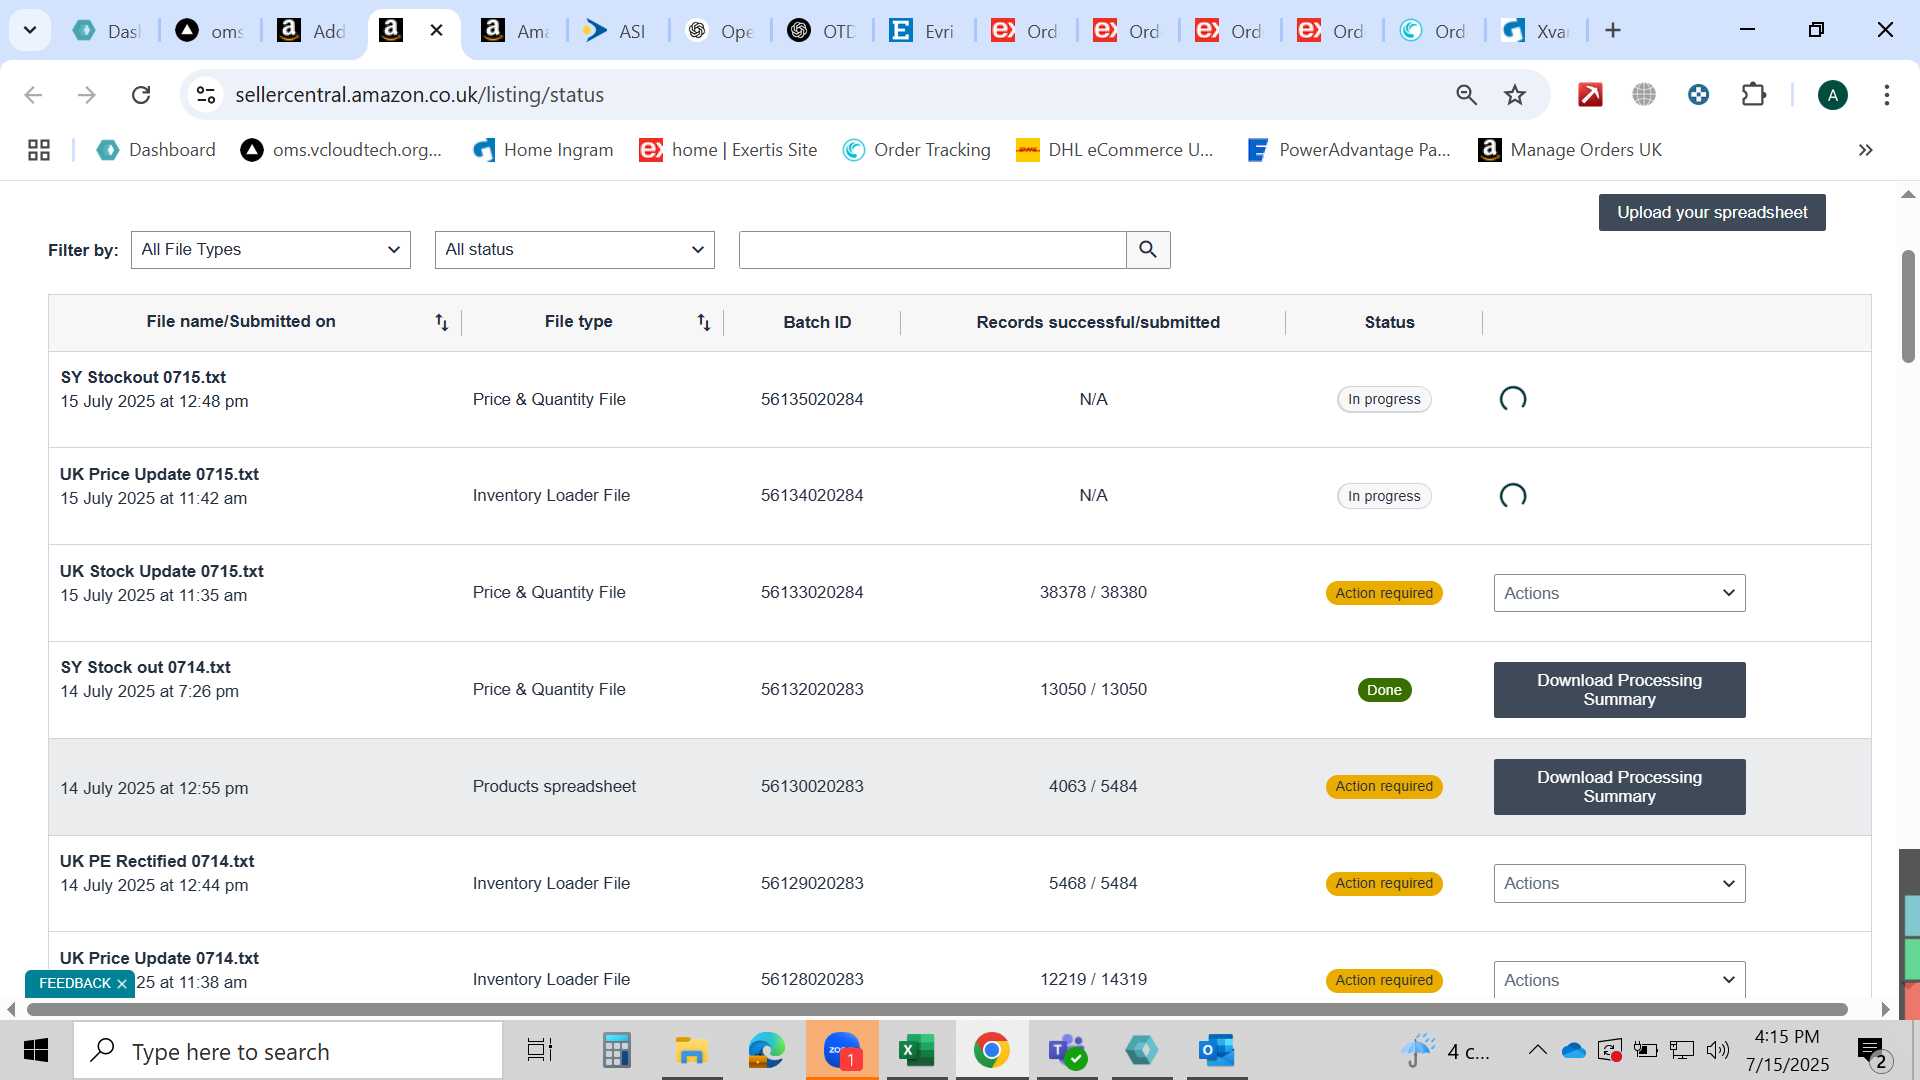Open Actions dropdown for UK Price Update 0714.txt
Screen dimensions: 1920x1080
1619,979
